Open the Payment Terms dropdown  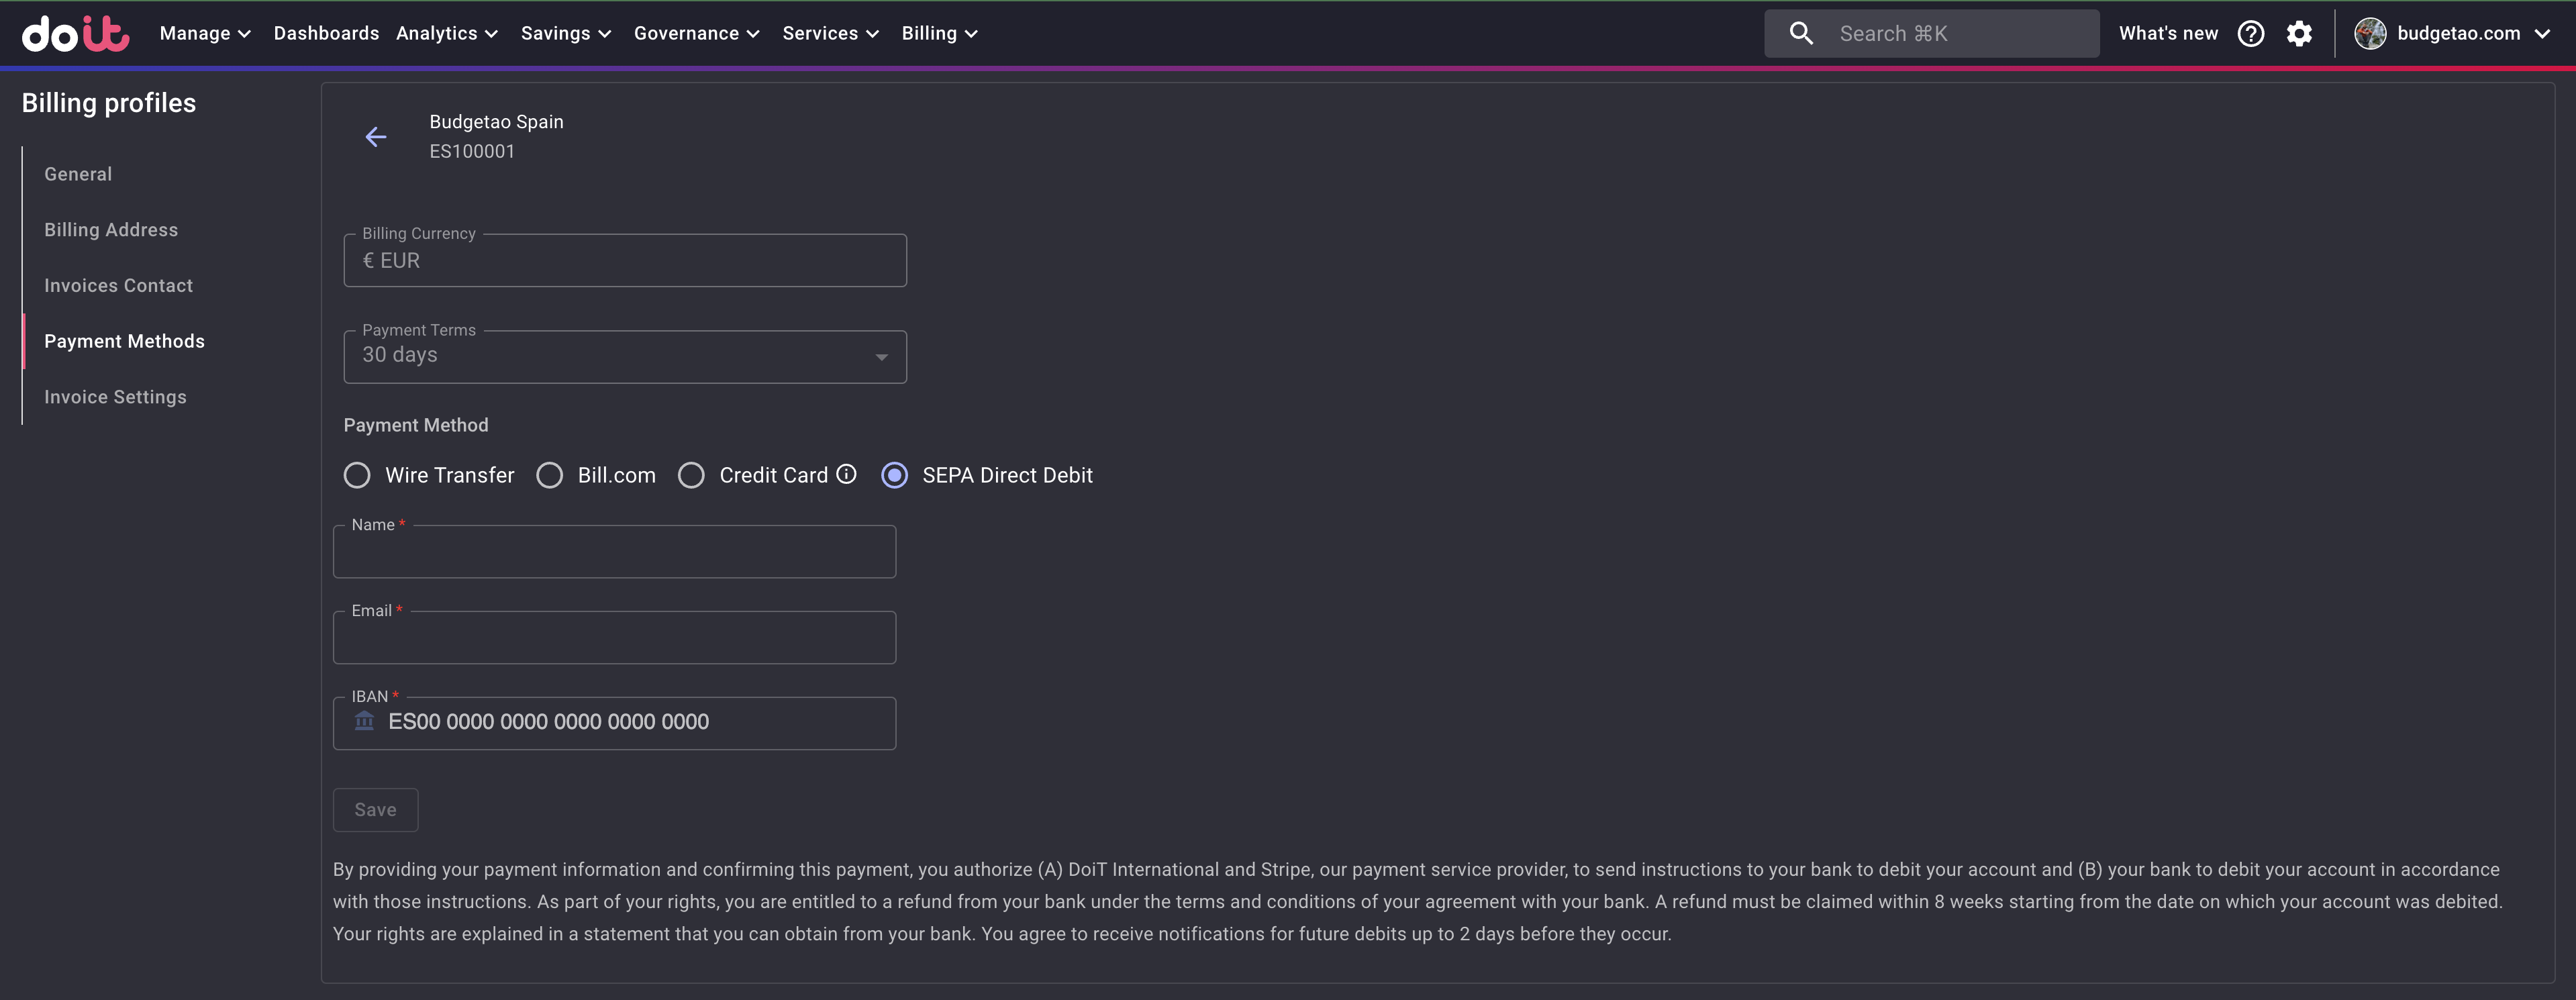[624, 357]
